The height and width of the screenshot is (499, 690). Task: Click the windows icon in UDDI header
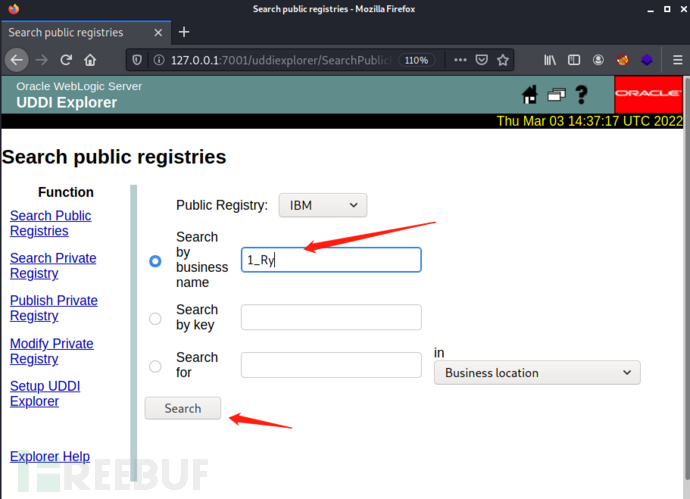pyautogui.click(x=556, y=95)
